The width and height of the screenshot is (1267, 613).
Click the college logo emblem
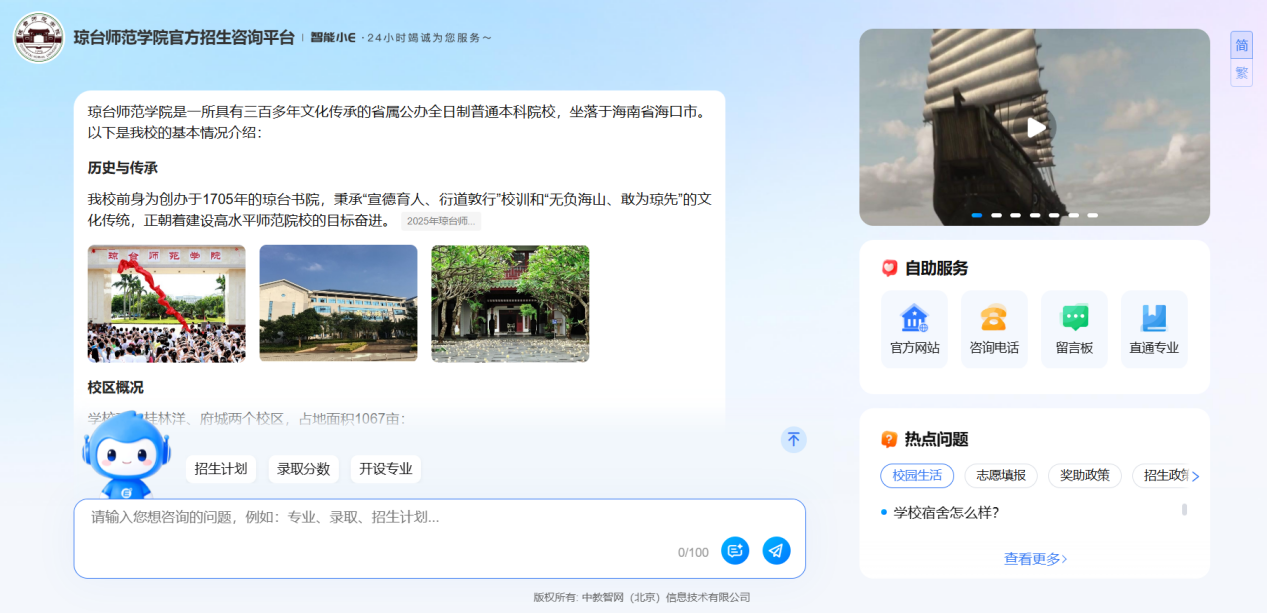(x=39, y=38)
